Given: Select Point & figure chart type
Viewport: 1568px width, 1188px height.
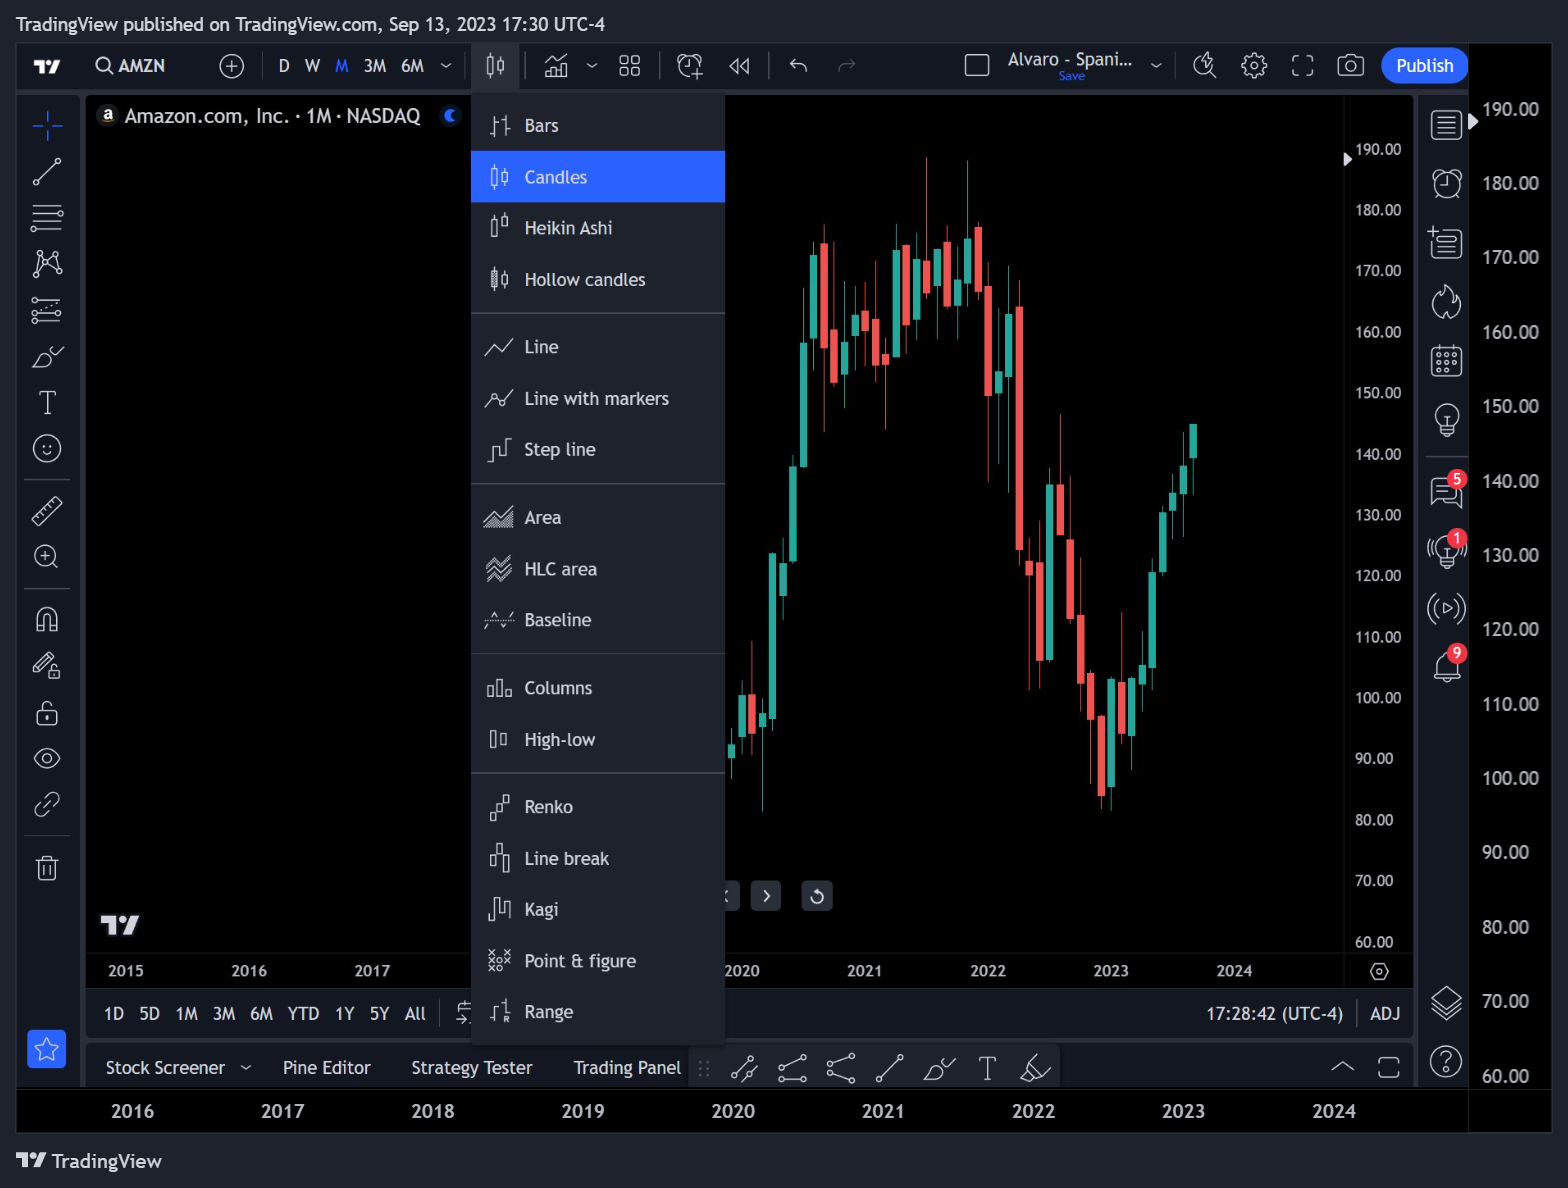Looking at the screenshot, I should [598, 961].
